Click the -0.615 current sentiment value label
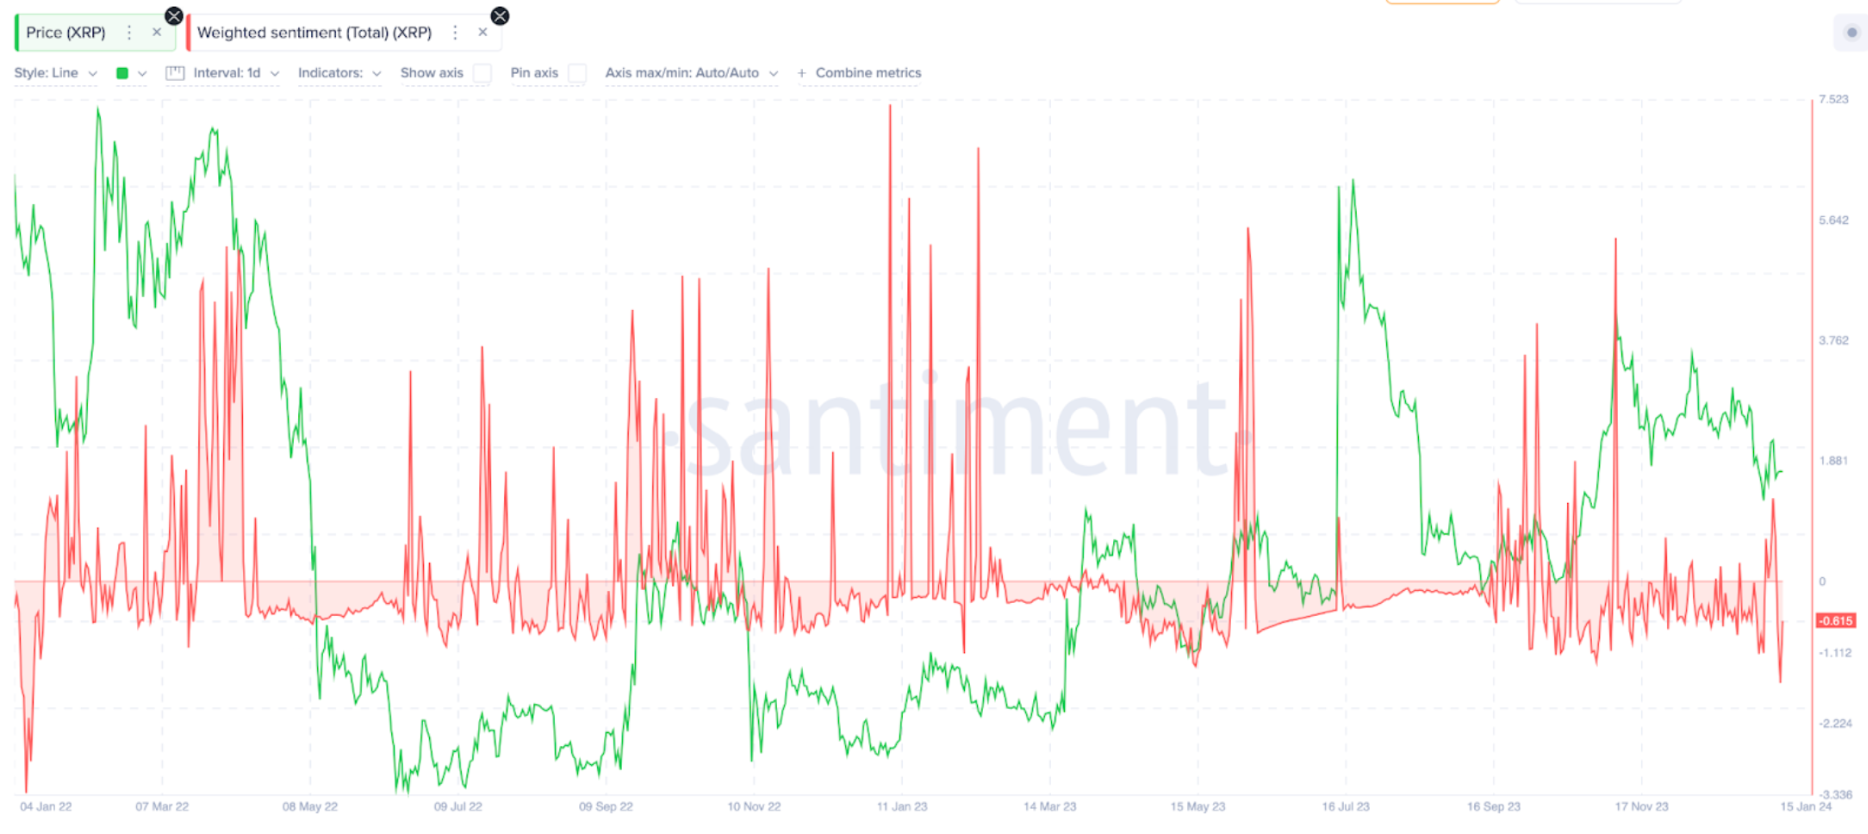The image size is (1868, 834). [x=1836, y=621]
